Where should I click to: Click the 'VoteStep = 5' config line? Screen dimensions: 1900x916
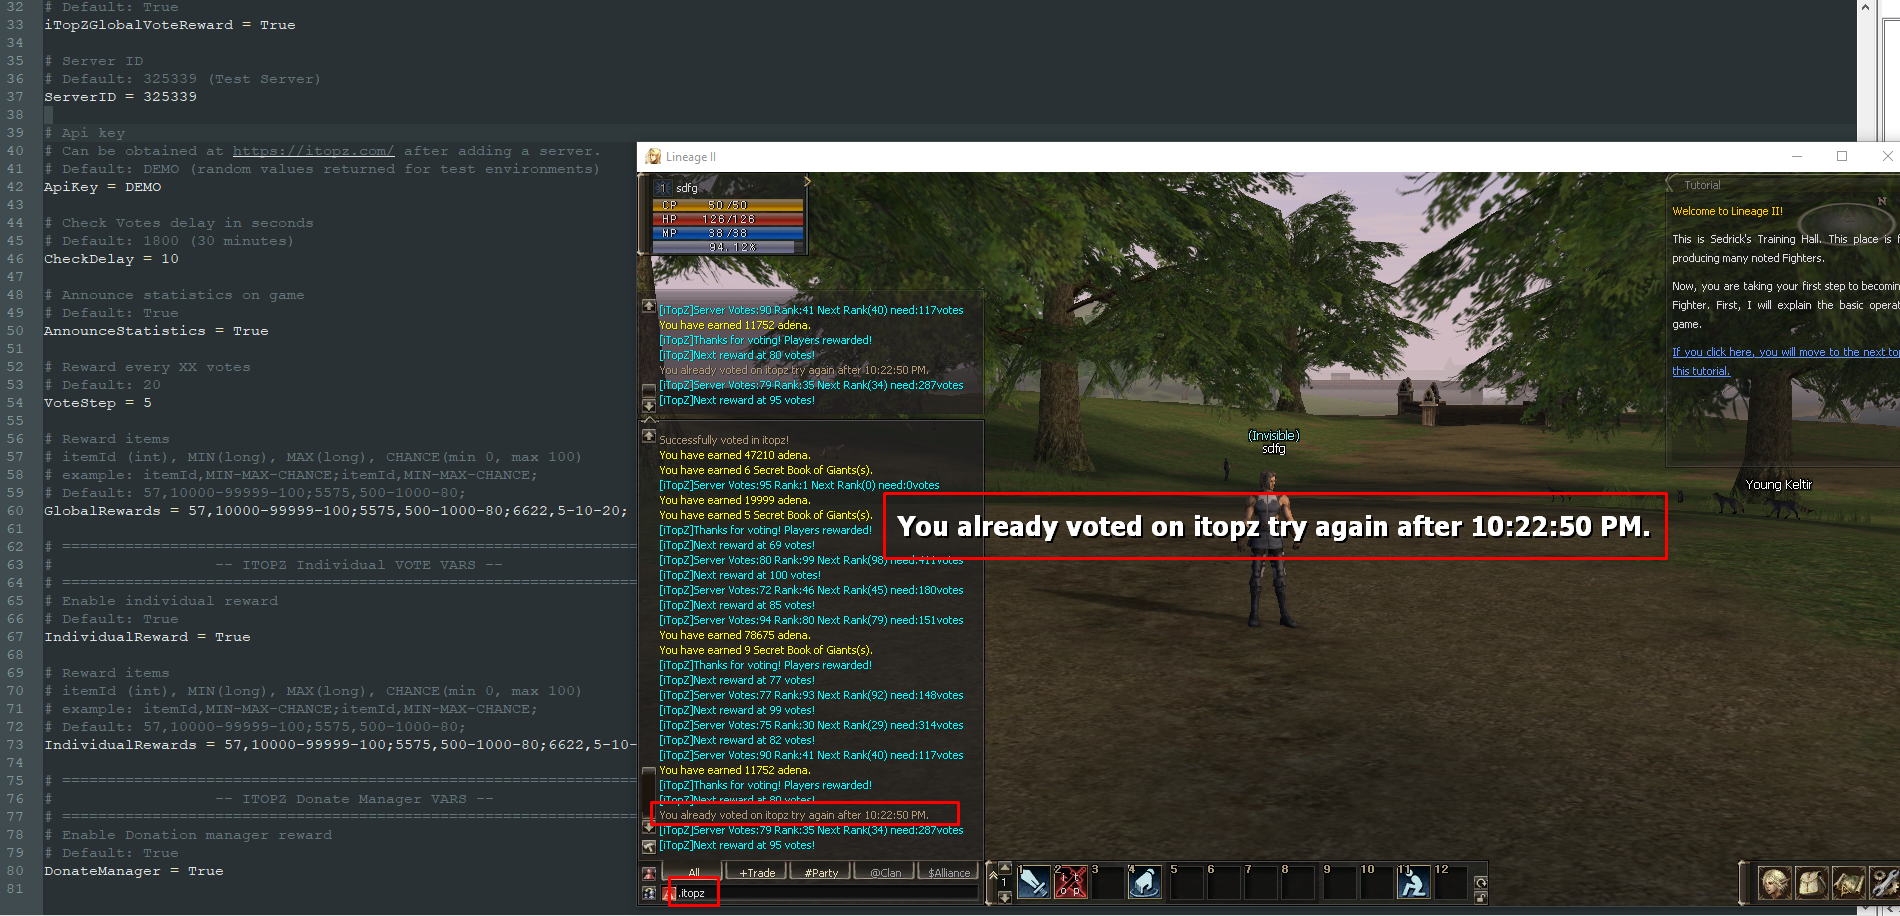point(98,403)
